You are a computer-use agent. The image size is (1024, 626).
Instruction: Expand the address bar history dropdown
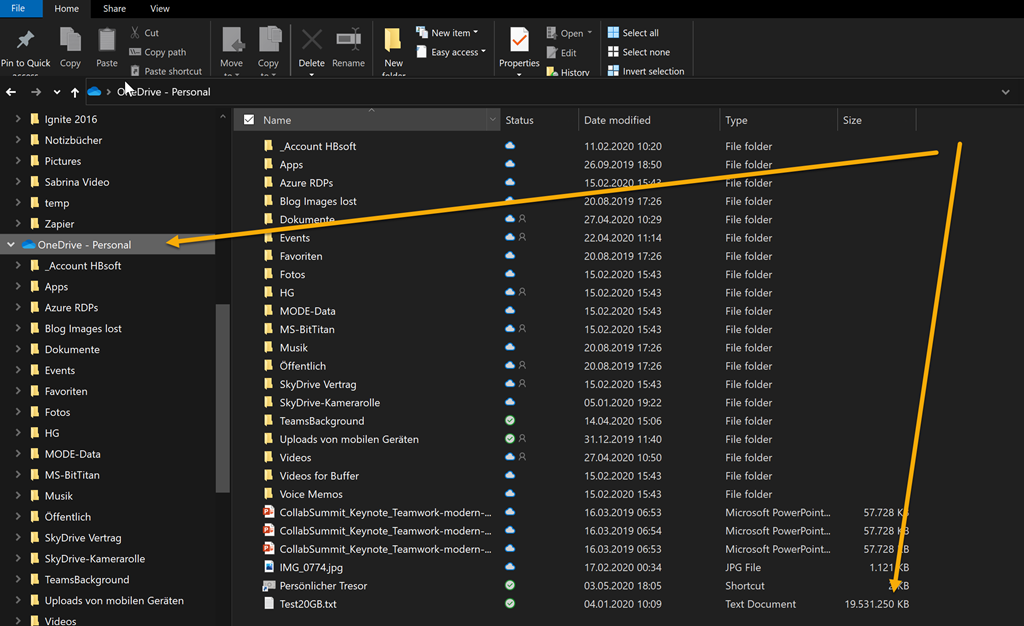1005,92
